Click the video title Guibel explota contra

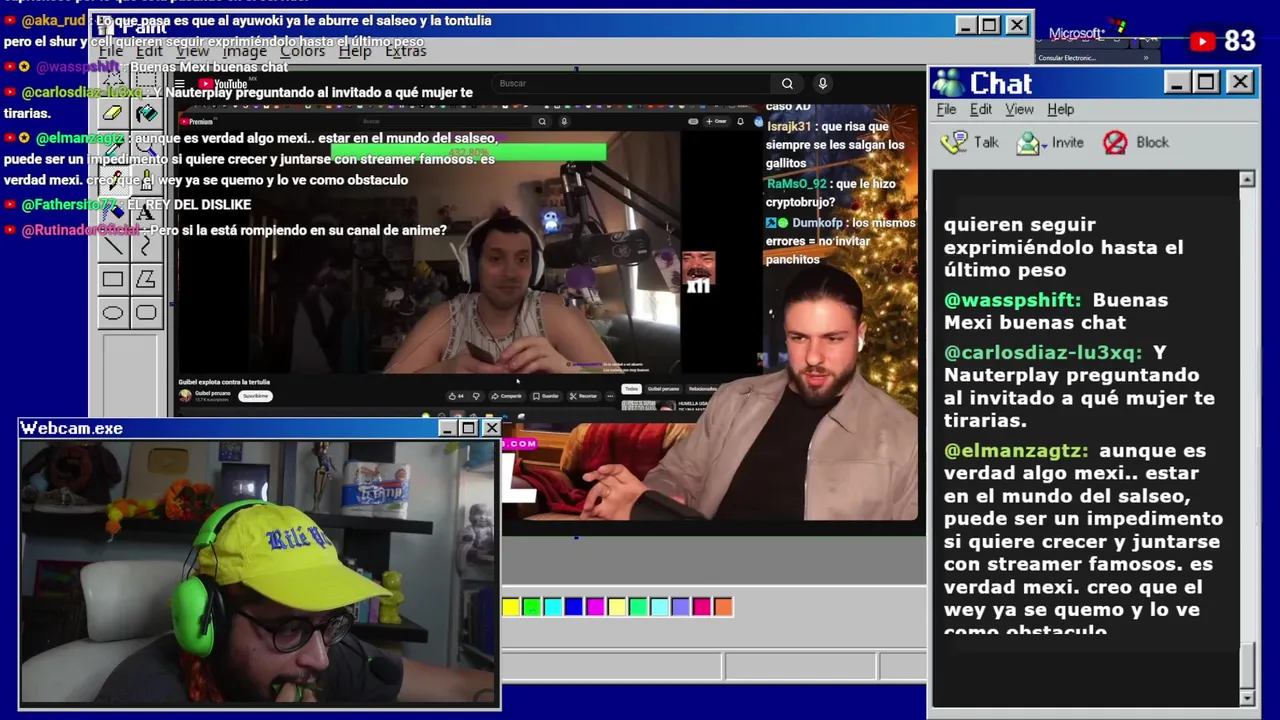pos(224,382)
